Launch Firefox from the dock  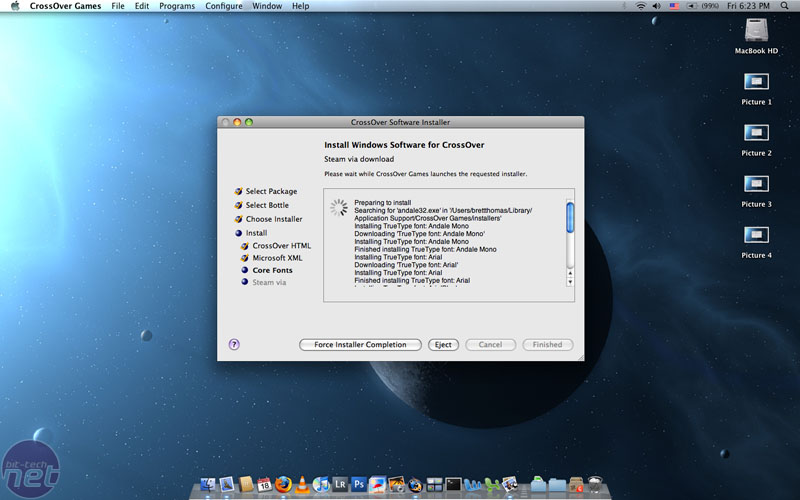[x=283, y=484]
